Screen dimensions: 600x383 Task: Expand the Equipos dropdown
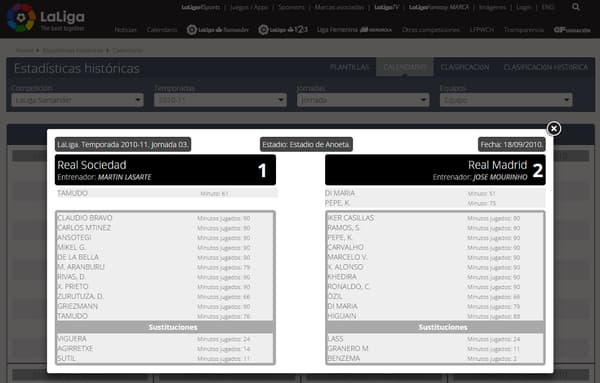pyautogui.click(x=506, y=100)
